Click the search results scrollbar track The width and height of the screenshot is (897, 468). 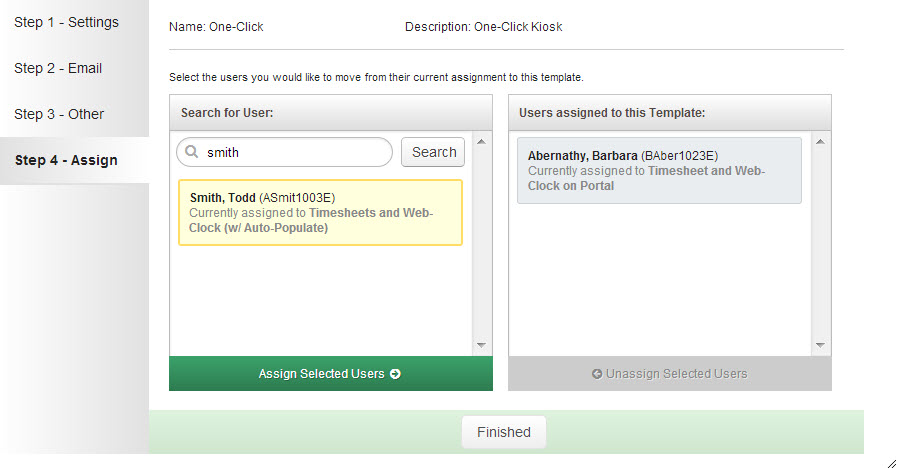(481, 243)
